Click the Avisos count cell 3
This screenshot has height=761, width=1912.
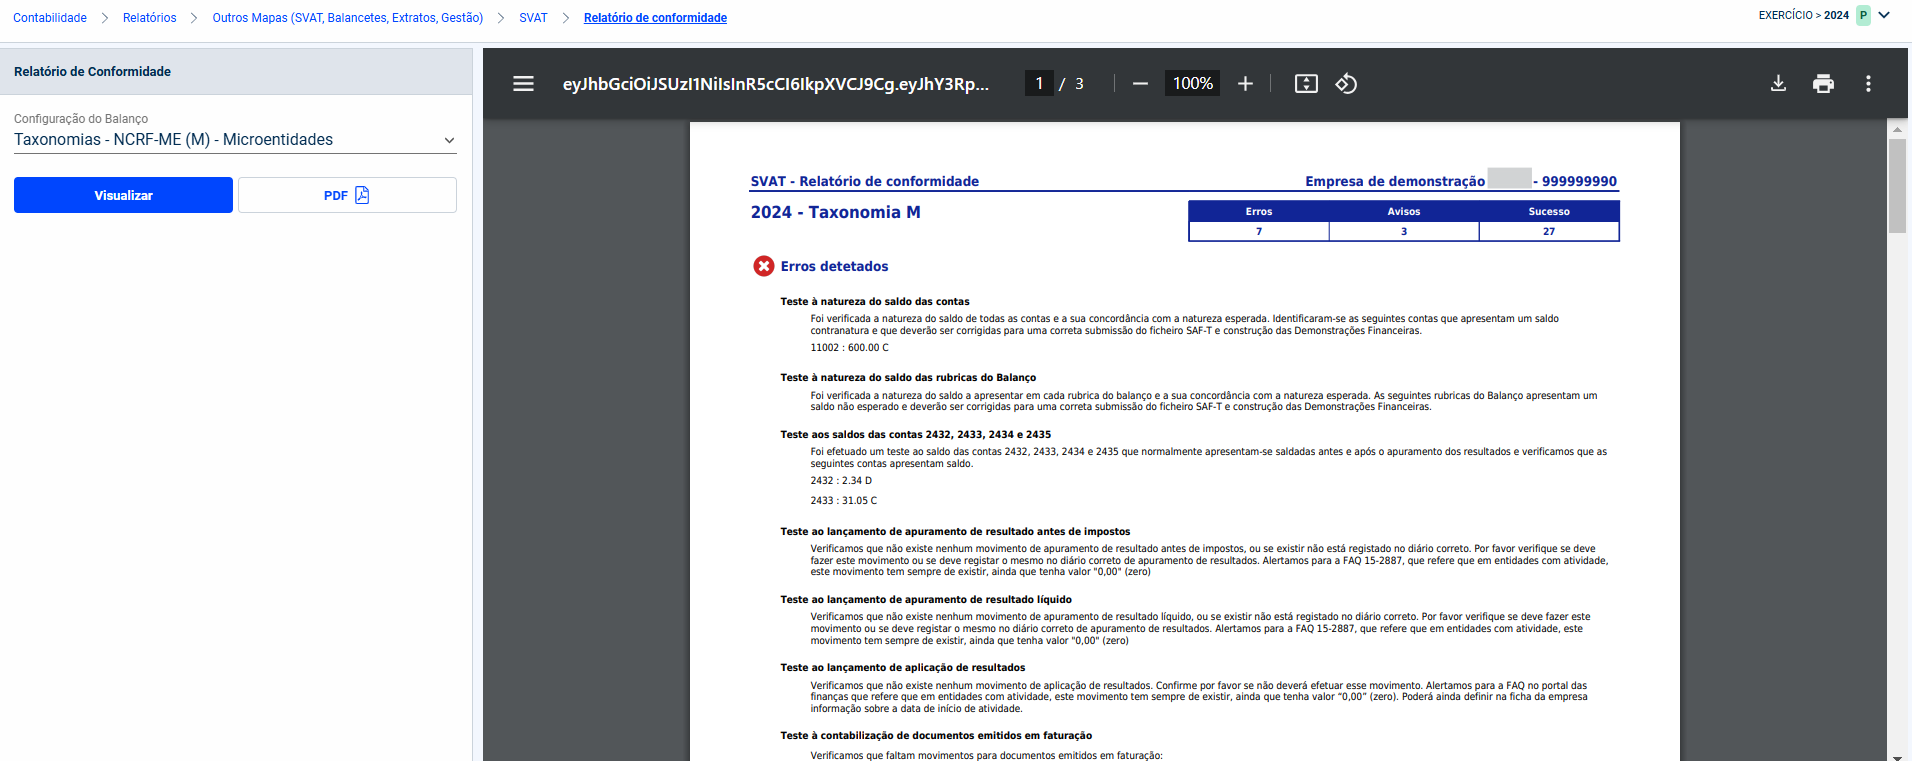pyautogui.click(x=1404, y=231)
